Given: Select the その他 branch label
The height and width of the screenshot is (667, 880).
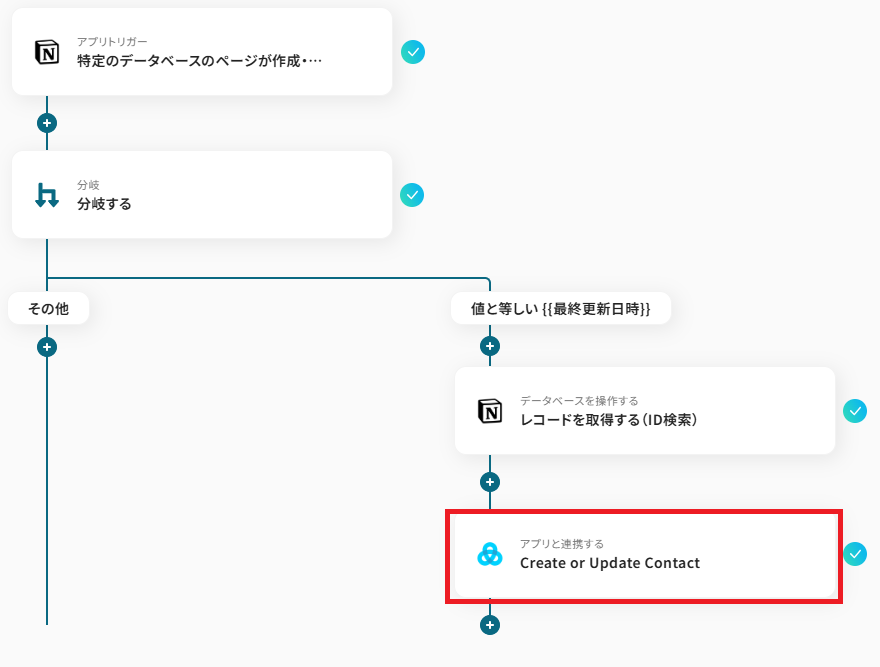Looking at the screenshot, I should (48, 309).
